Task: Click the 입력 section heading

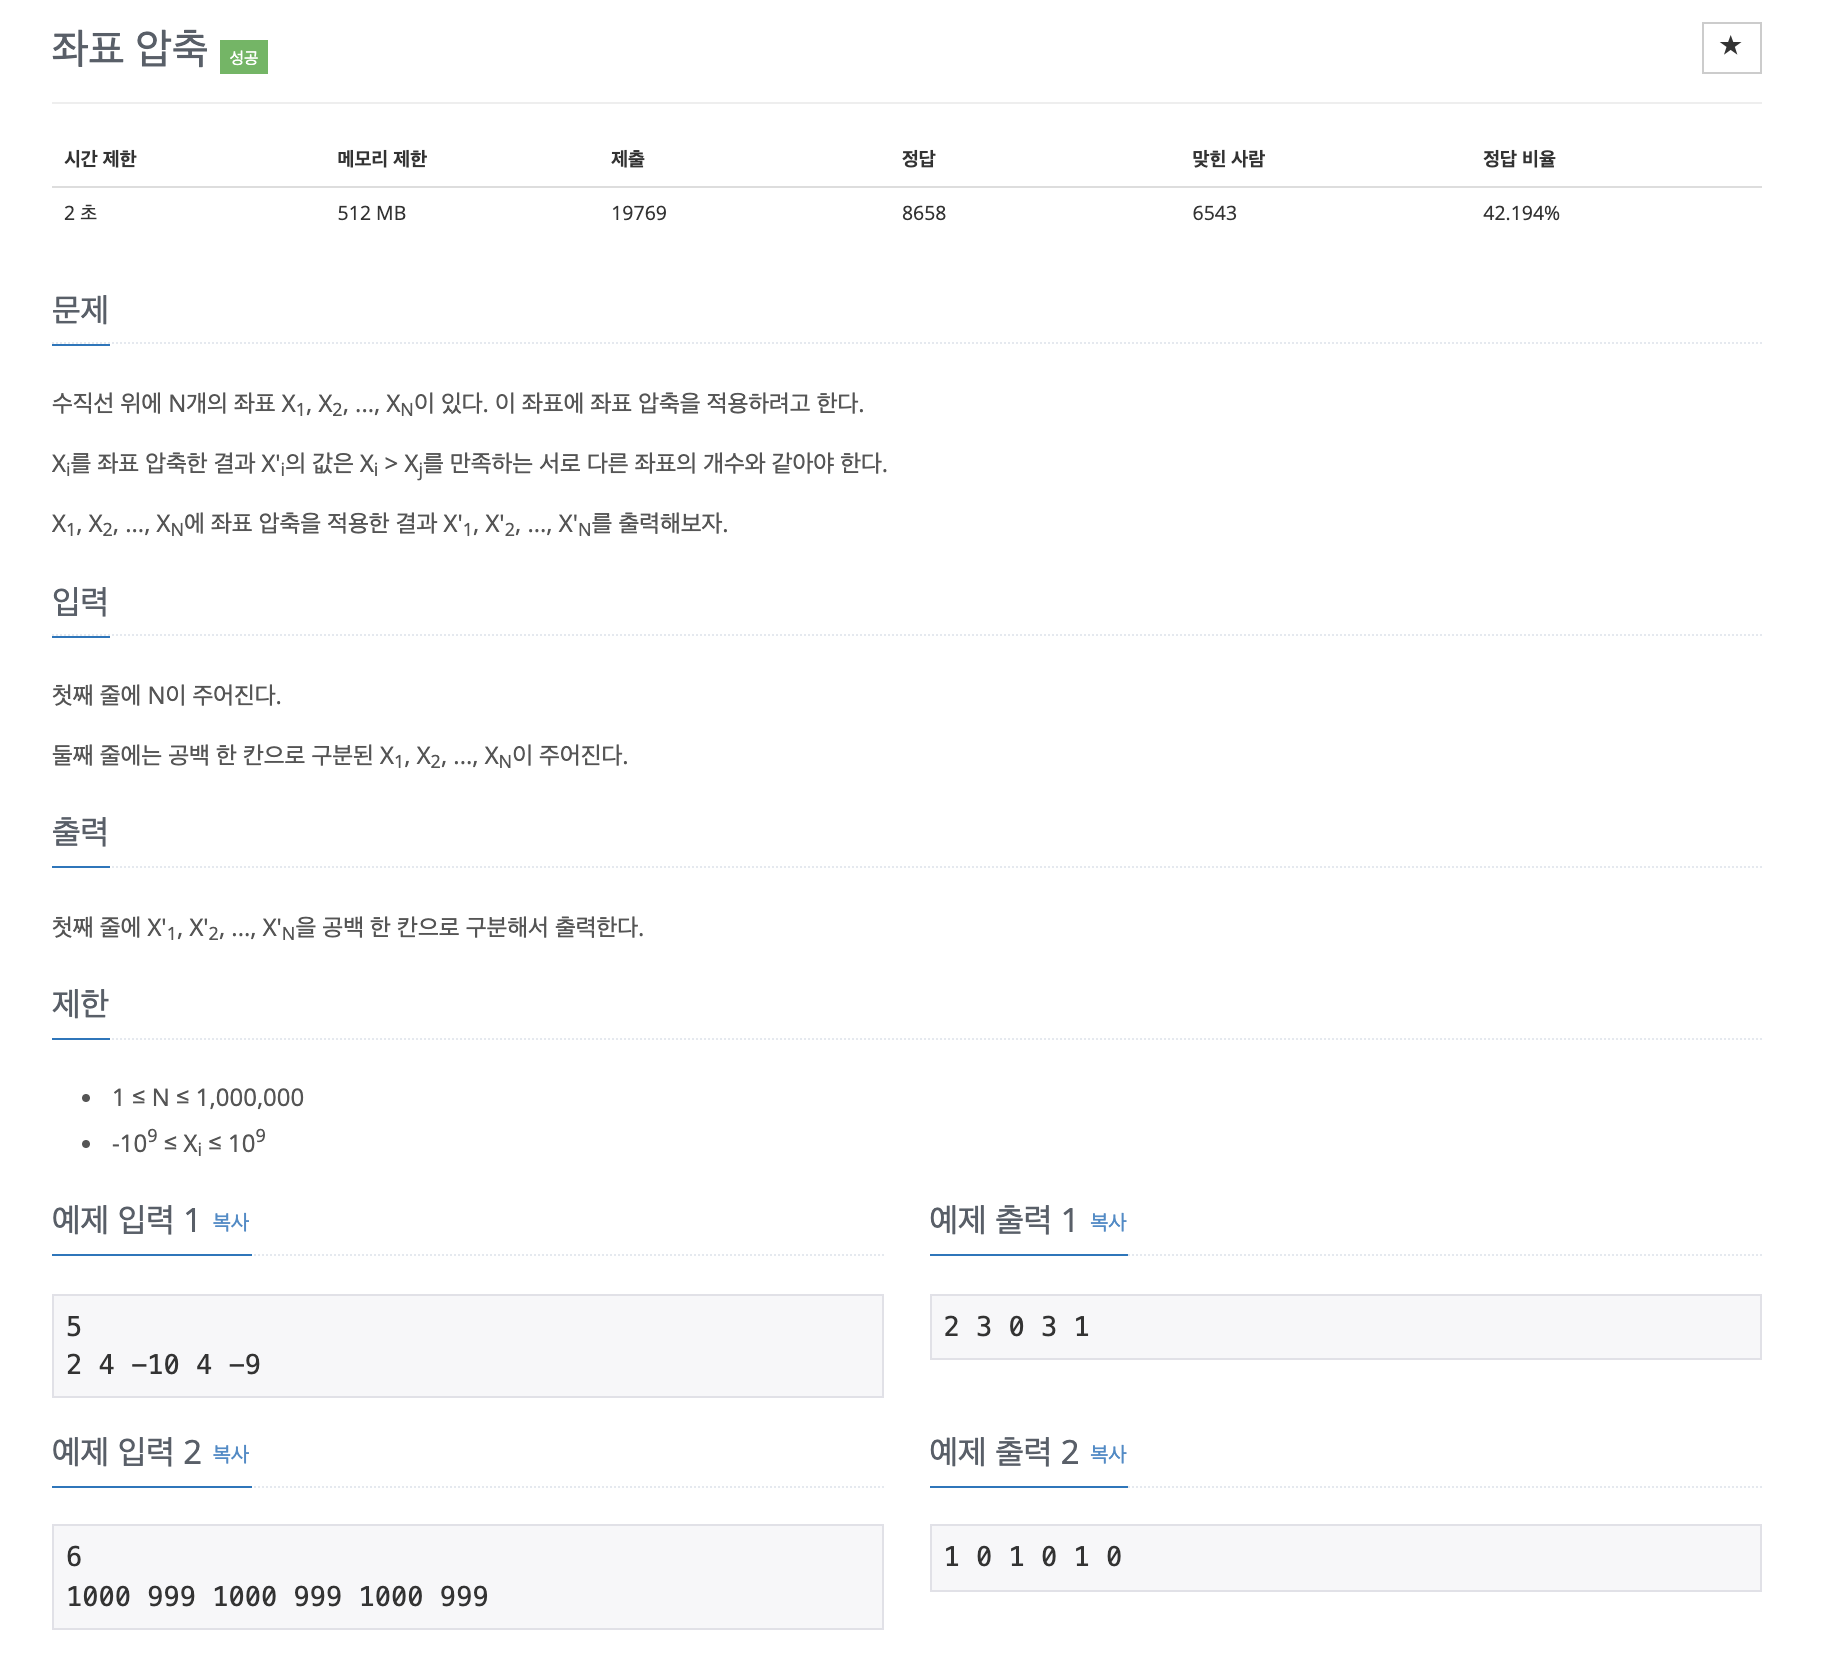Action: [x=80, y=601]
